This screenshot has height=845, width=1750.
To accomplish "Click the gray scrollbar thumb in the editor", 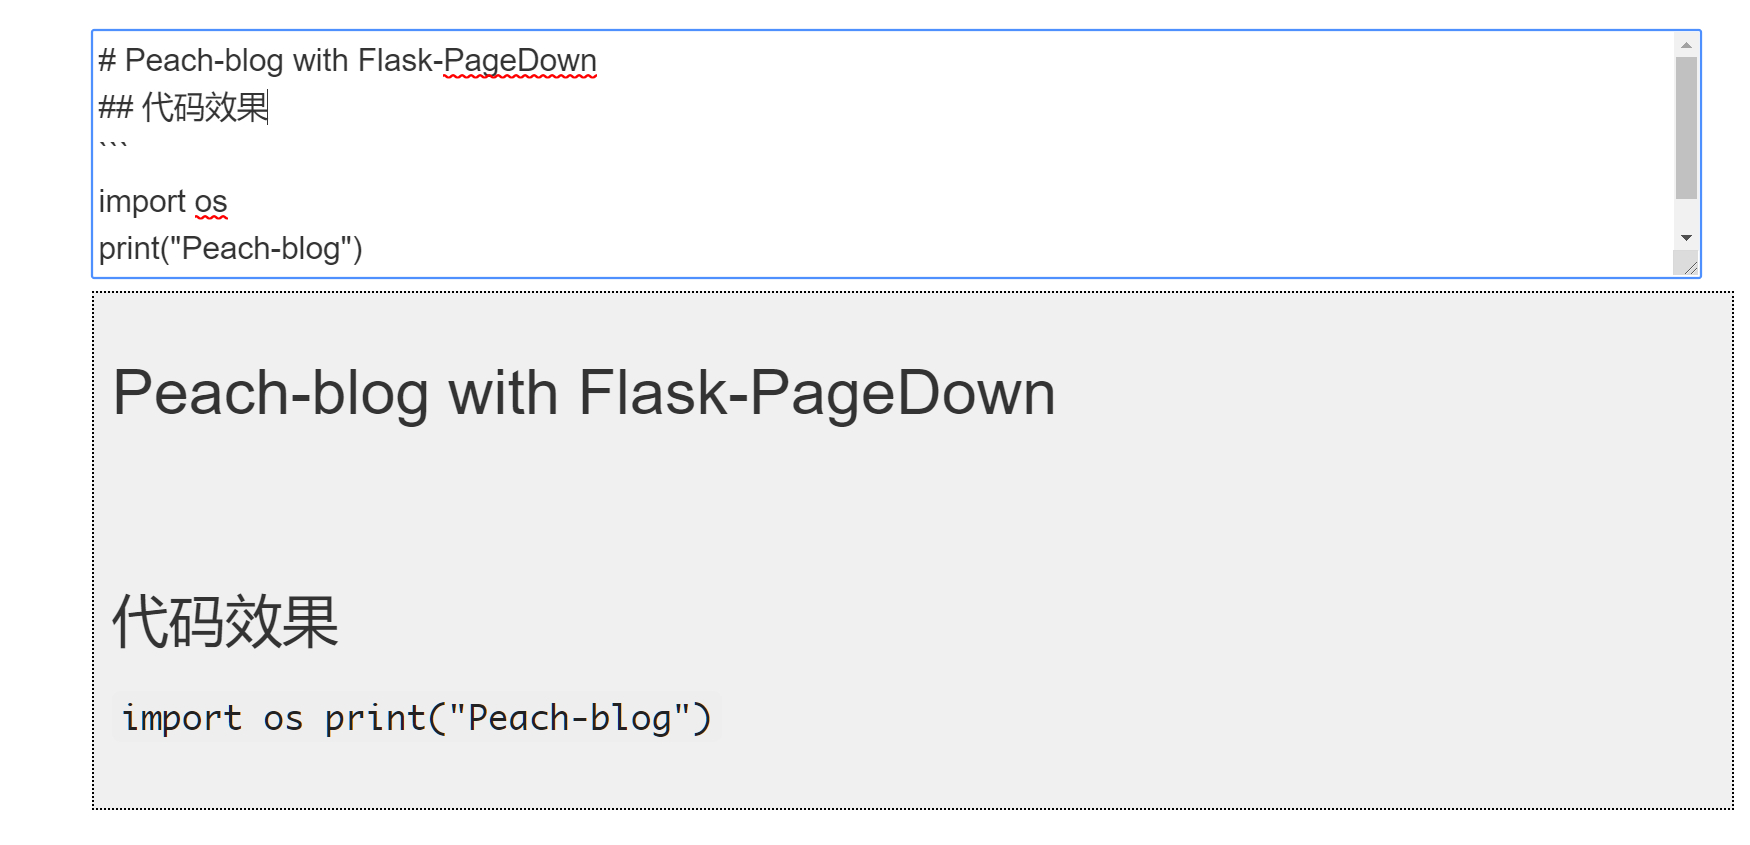I will click(1686, 128).
